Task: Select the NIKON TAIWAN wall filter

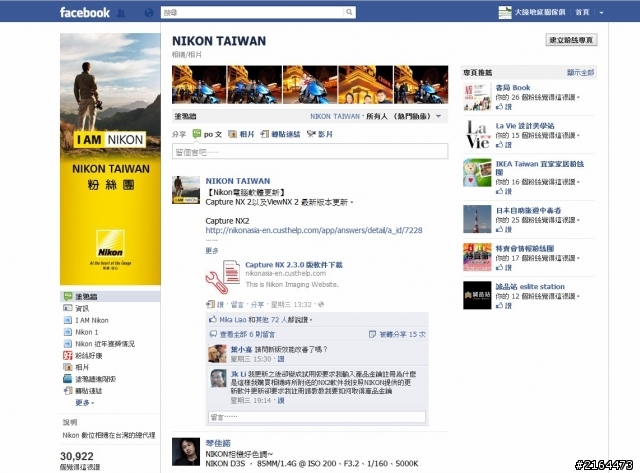Action: (x=335, y=116)
